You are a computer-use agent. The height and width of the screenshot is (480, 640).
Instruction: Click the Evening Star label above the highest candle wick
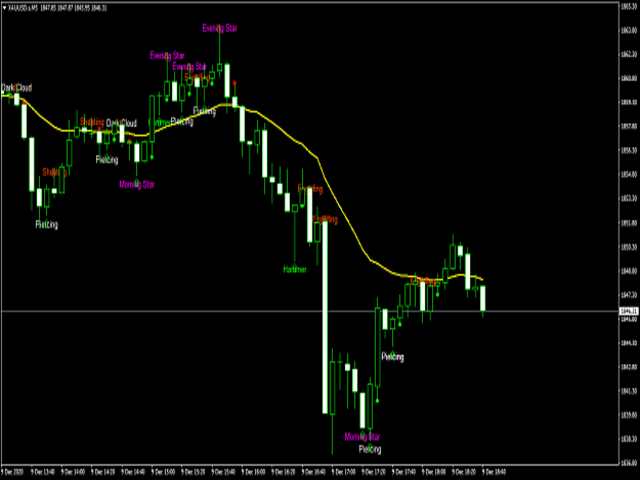[x=220, y=28]
